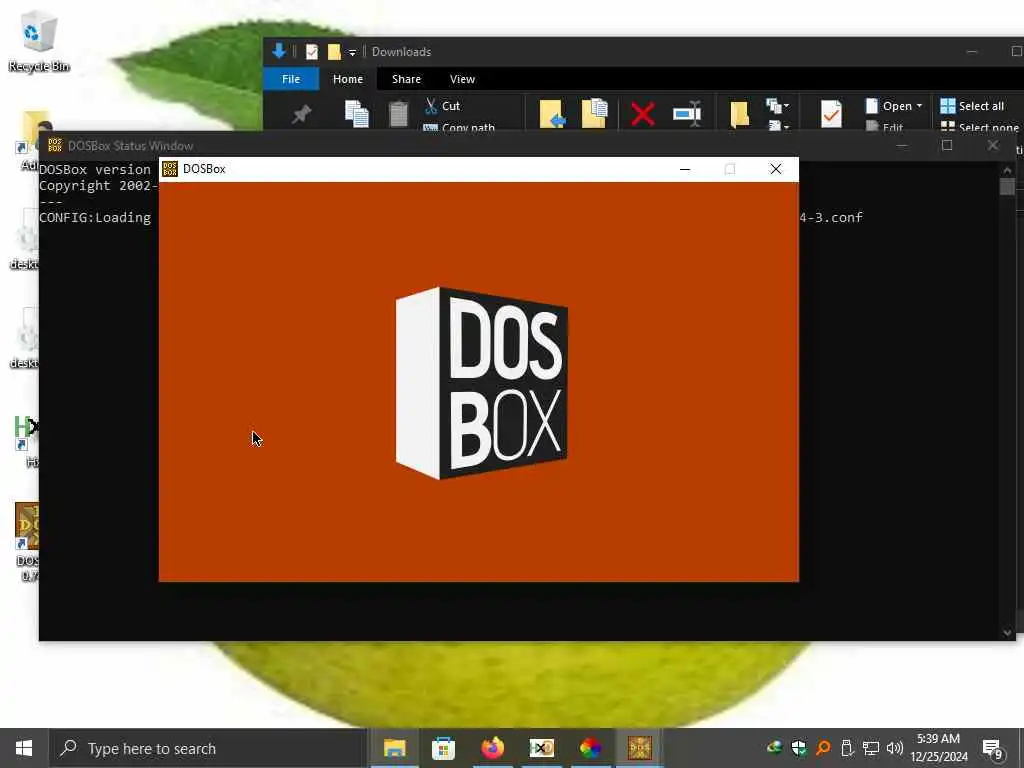
Task: Click the taskbar clock showing 5:39 AM
Action: 939,748
